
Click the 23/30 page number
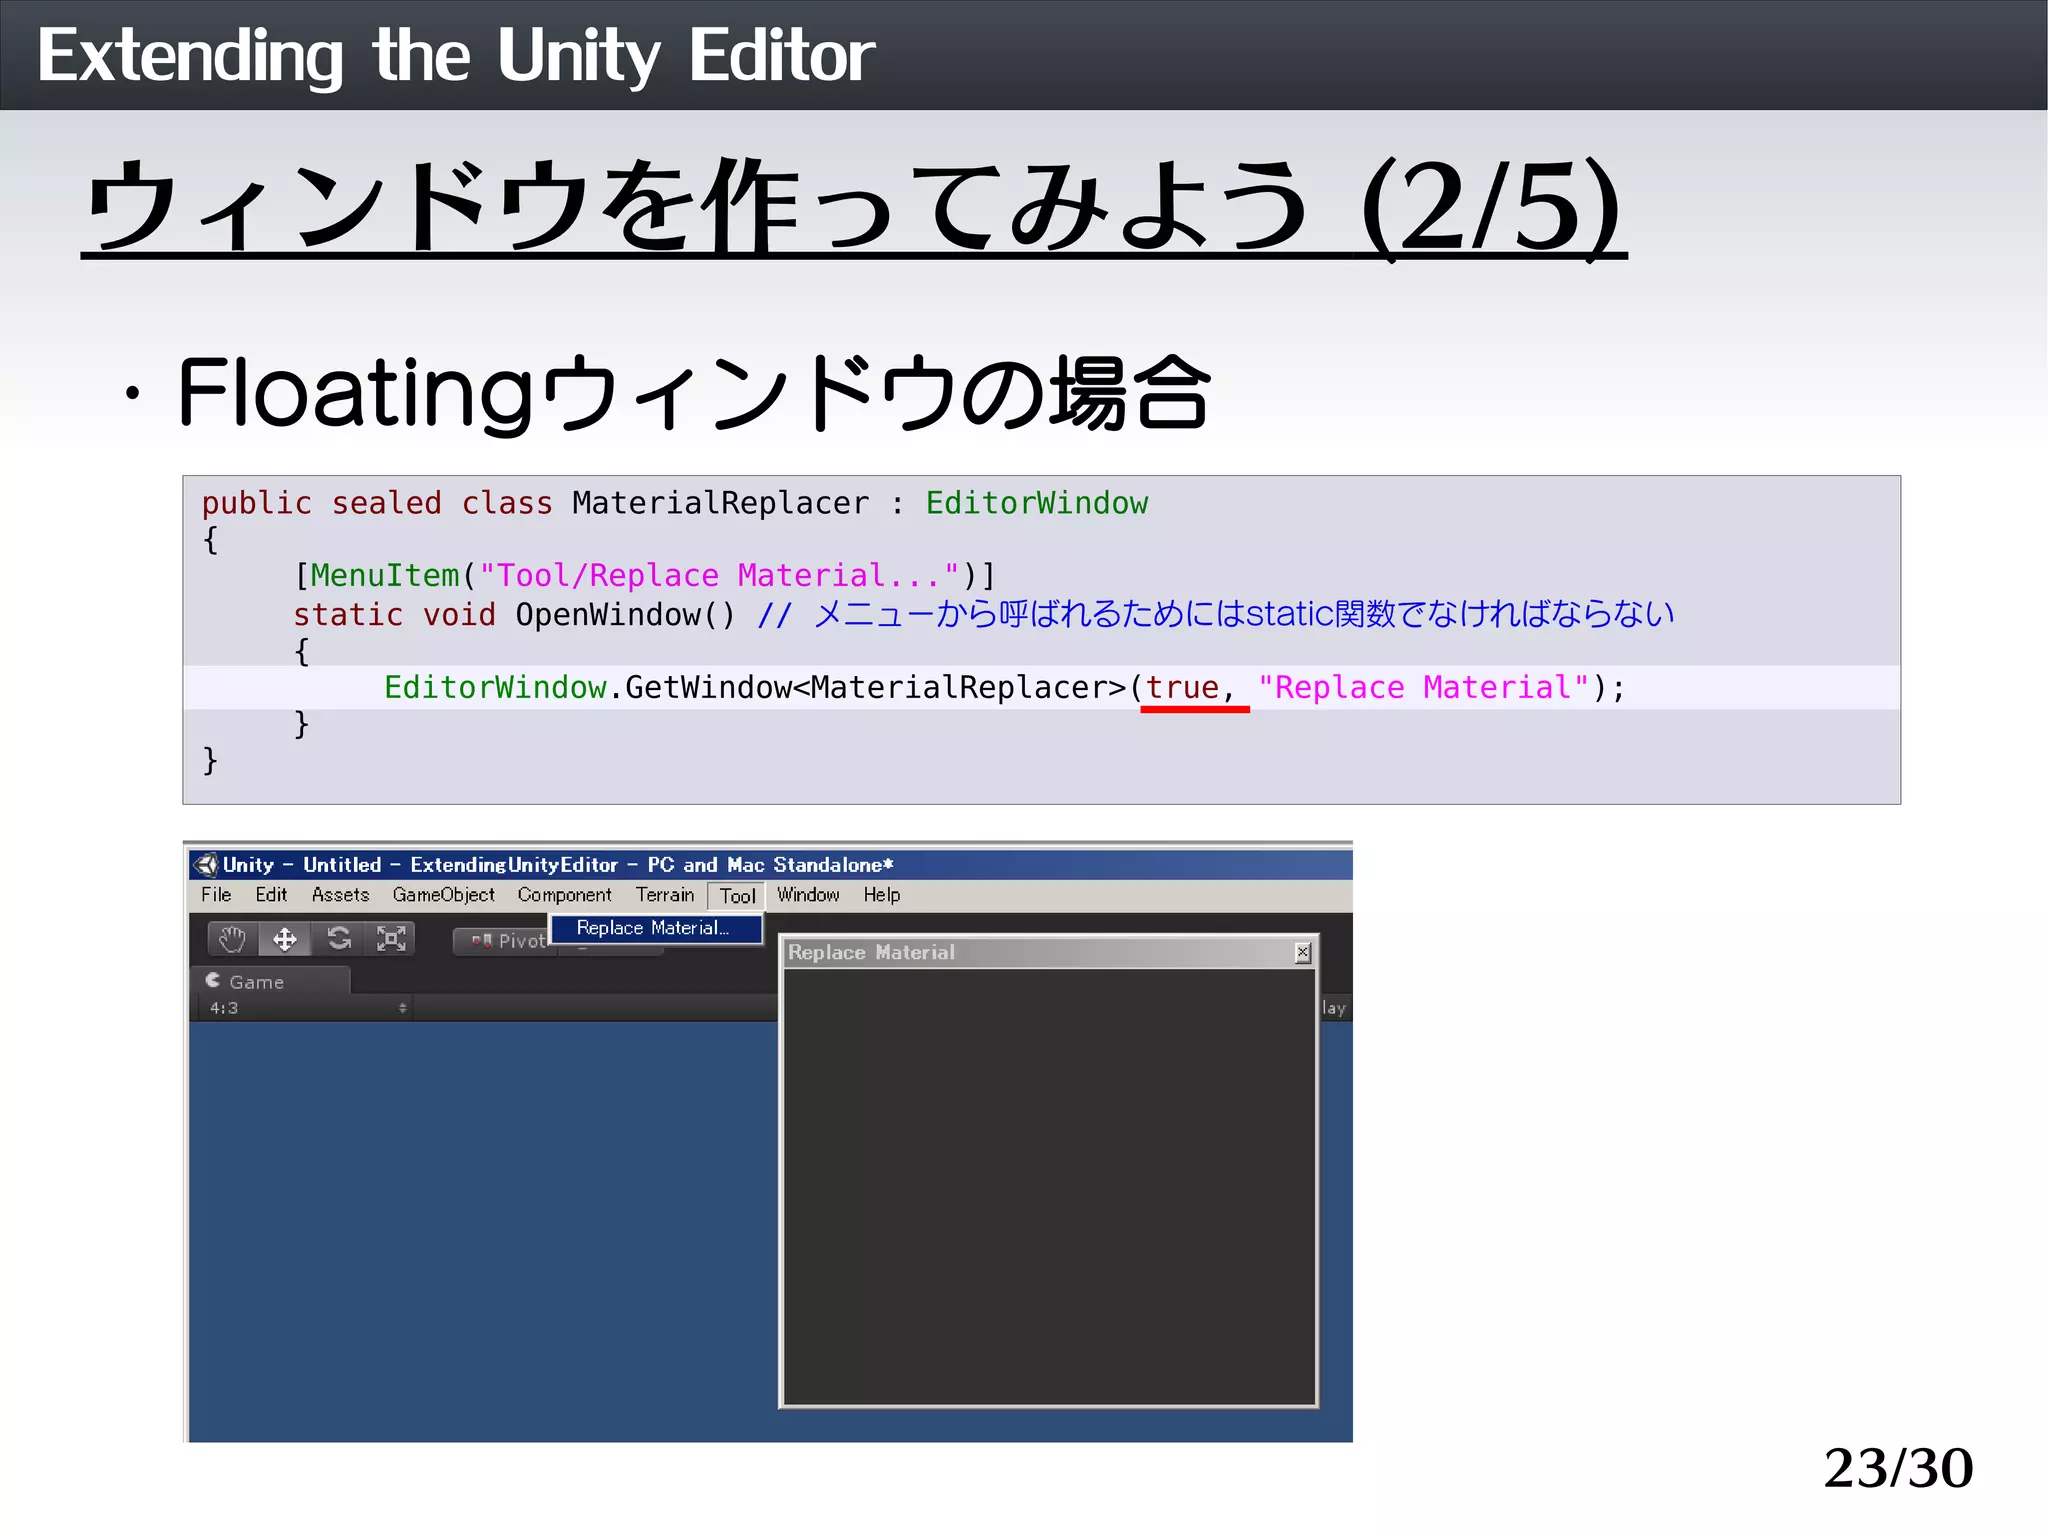[1898, 1467]
